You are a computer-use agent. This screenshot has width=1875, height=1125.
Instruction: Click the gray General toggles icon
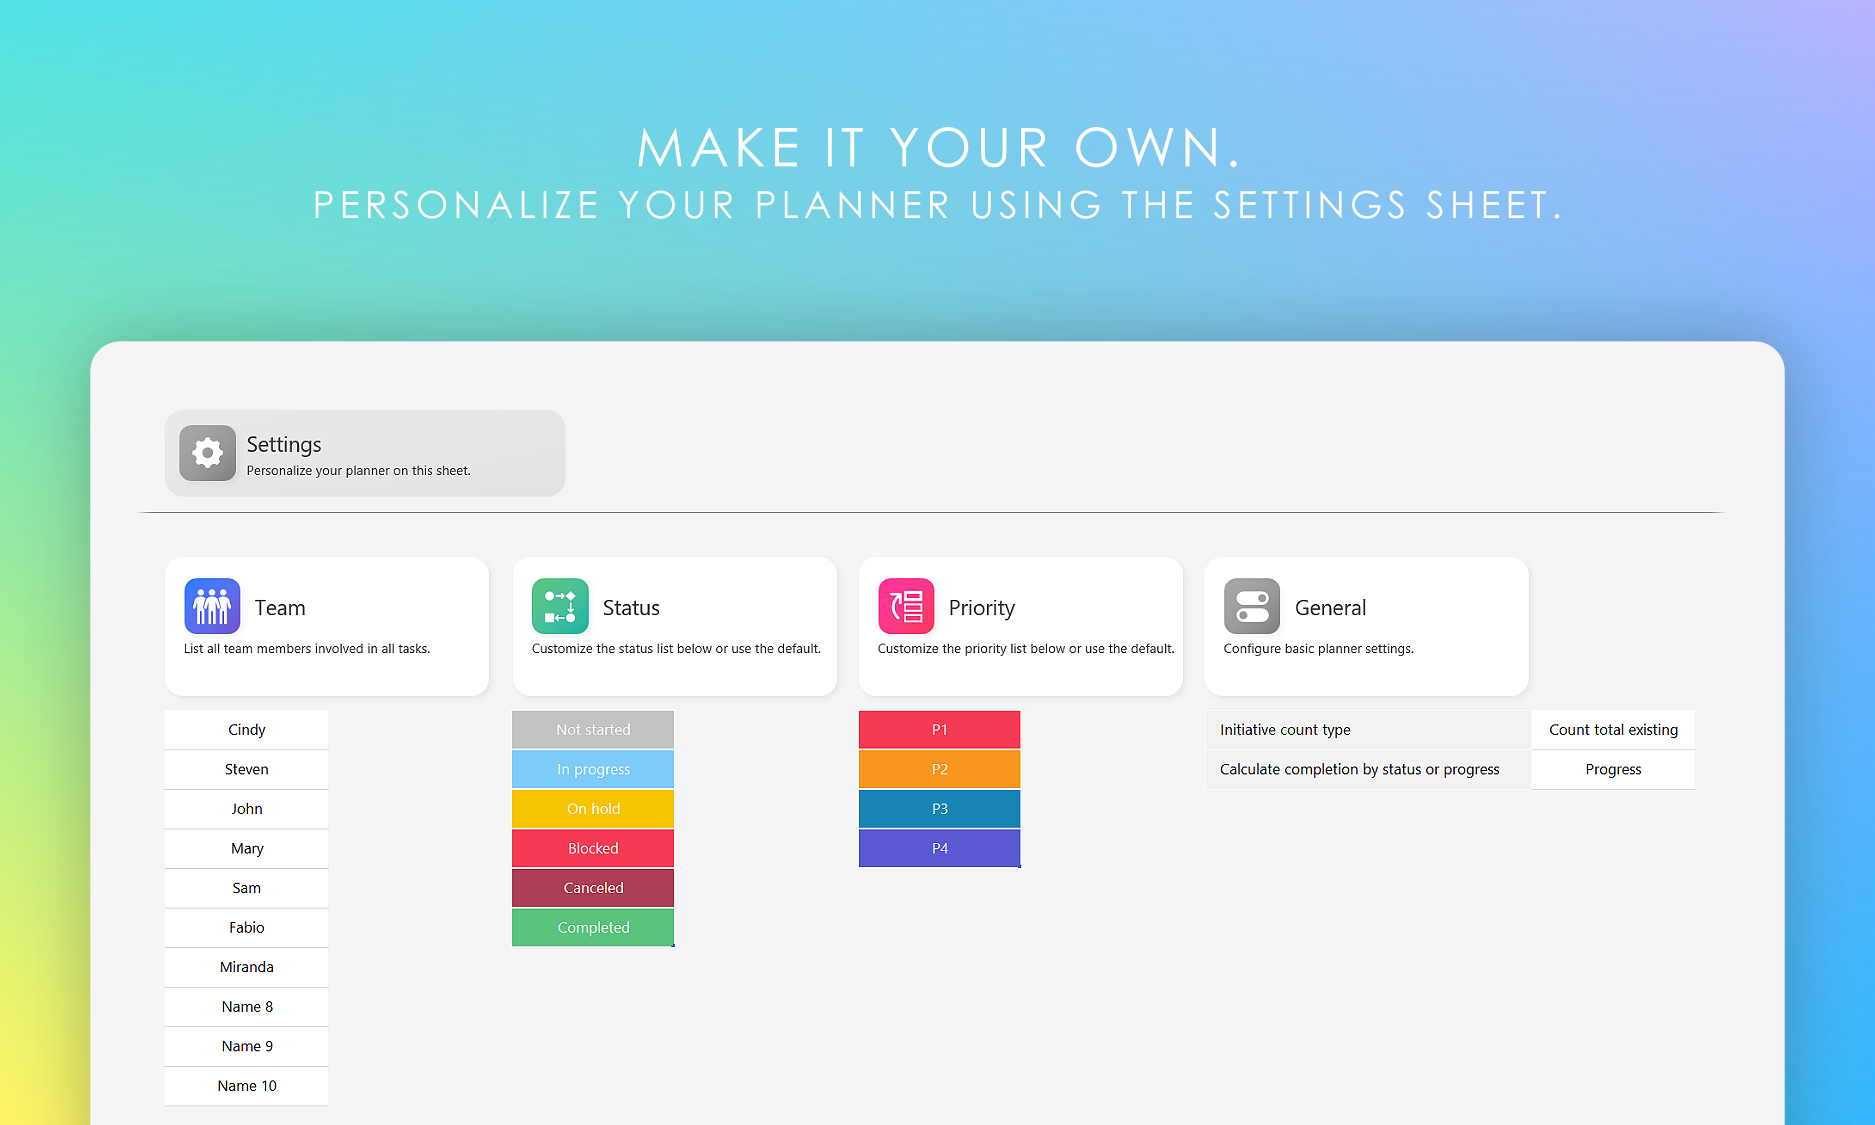(x=1252, y=606)
